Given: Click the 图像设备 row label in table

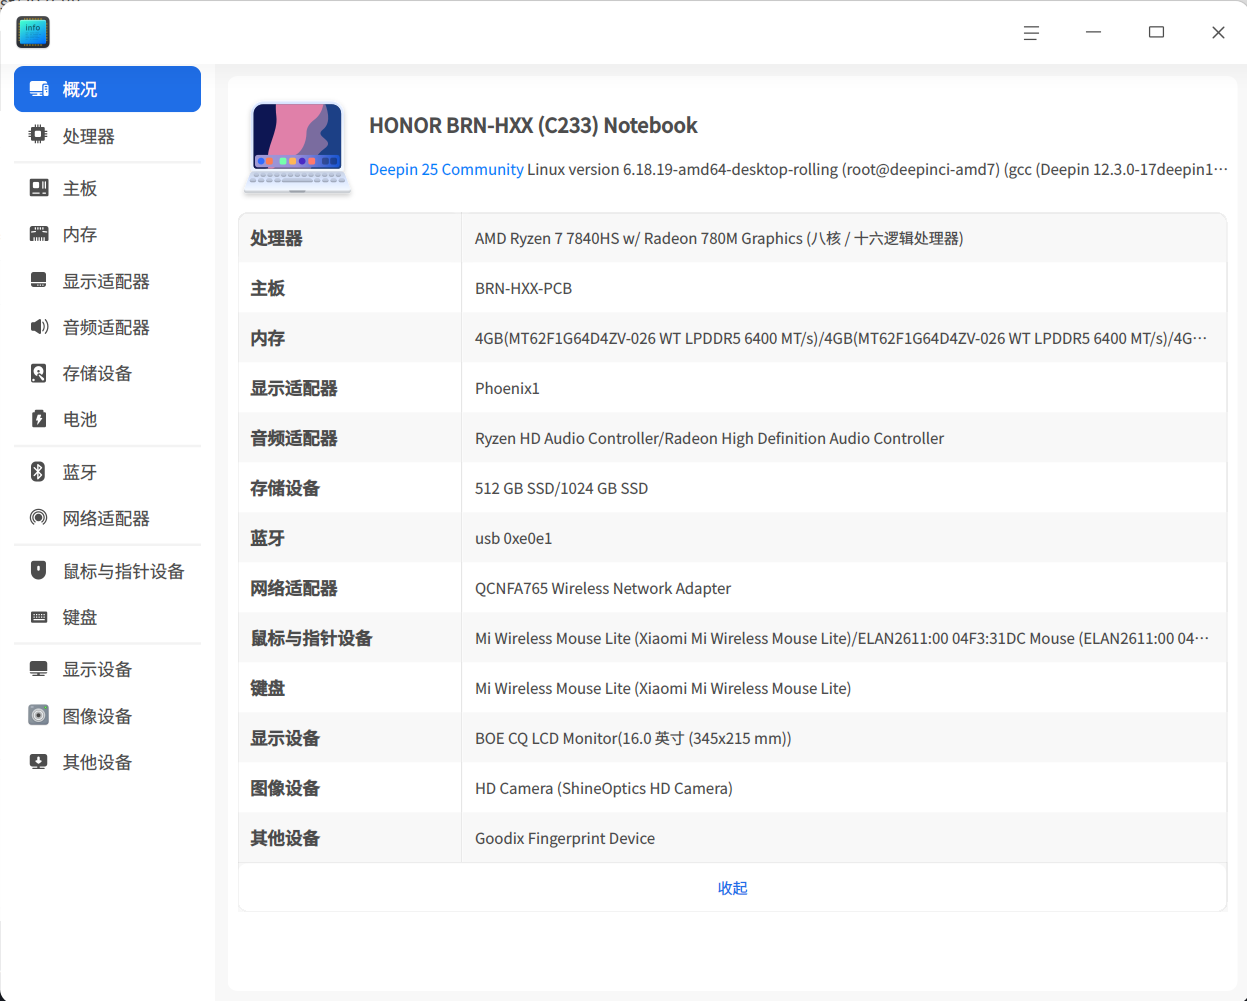Looking at the screenshot, I should [x=285, y=788].
